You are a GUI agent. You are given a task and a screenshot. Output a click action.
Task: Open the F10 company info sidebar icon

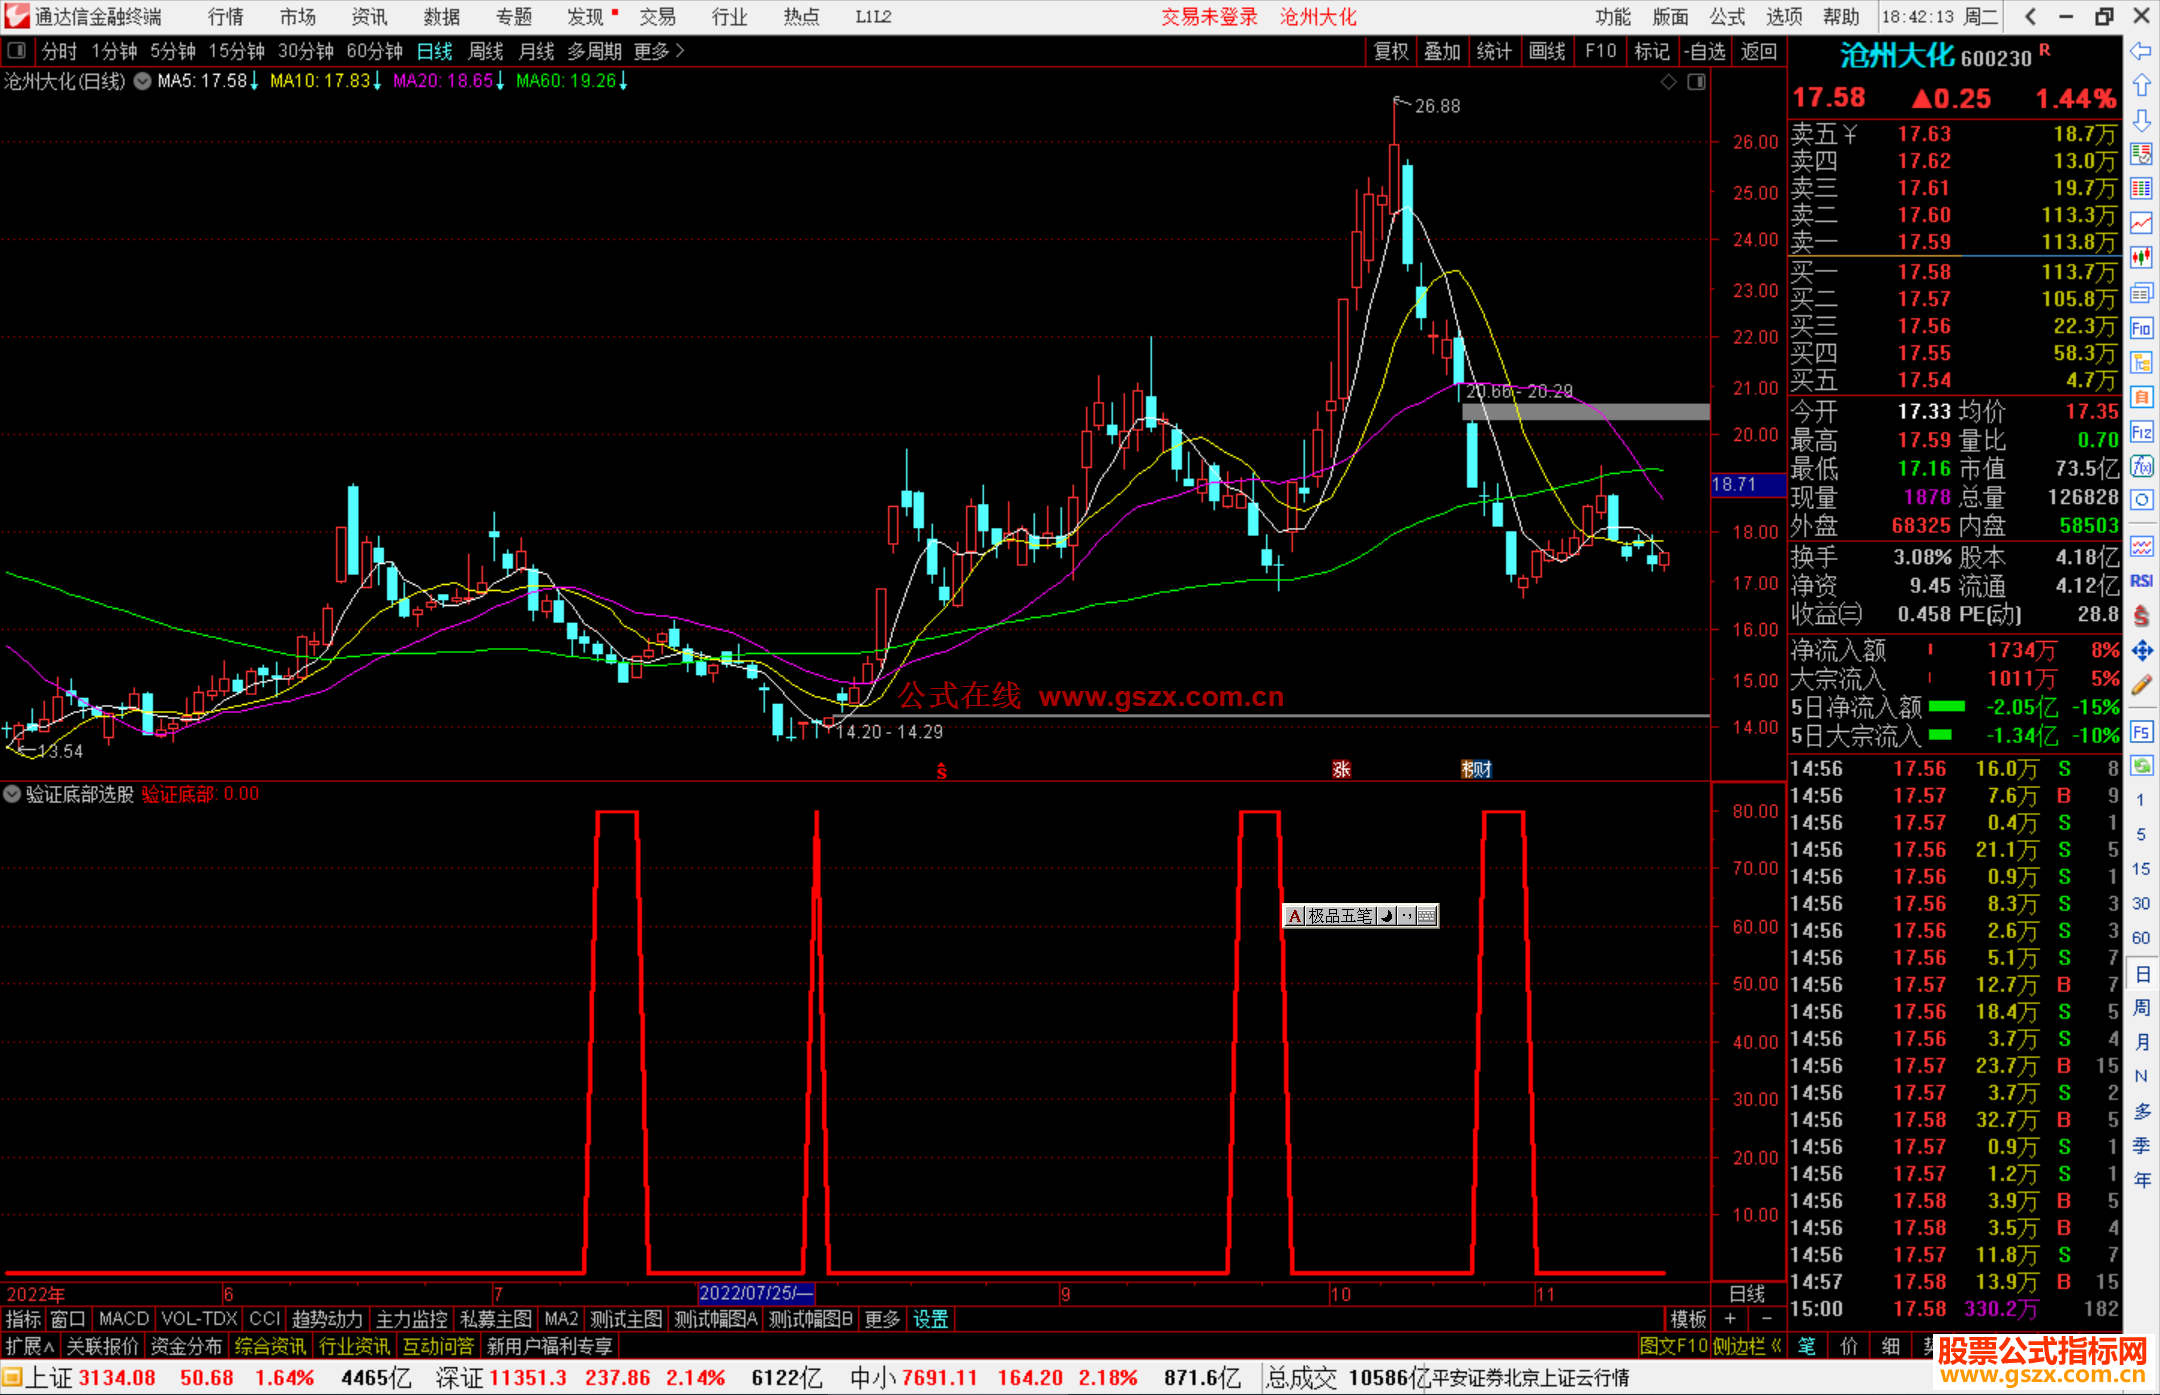(x=2141, y=328)
